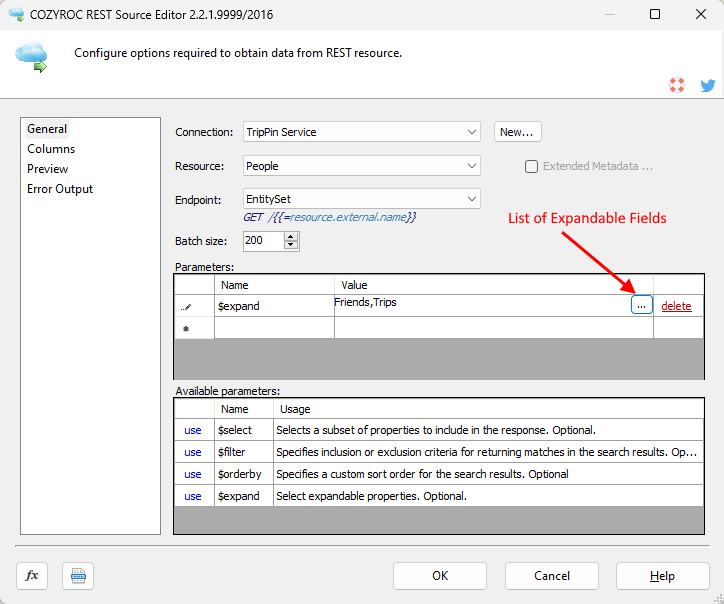The width and height of the screenshot is (724, 604).
Task: Click the $filter name in Available parameters
Action: point(231,452)
